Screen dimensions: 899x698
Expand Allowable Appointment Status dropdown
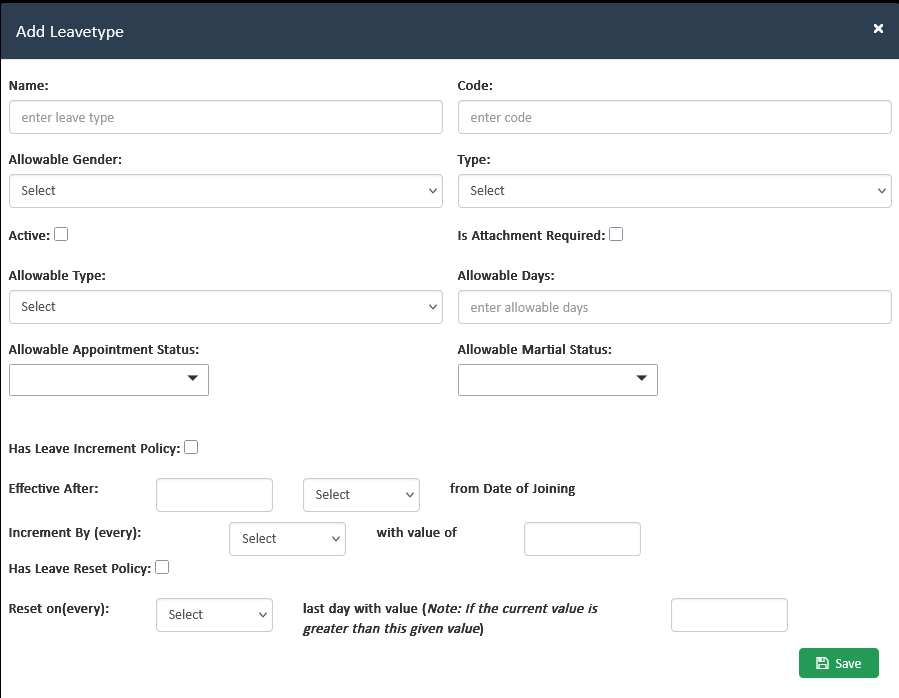(109, 380)
